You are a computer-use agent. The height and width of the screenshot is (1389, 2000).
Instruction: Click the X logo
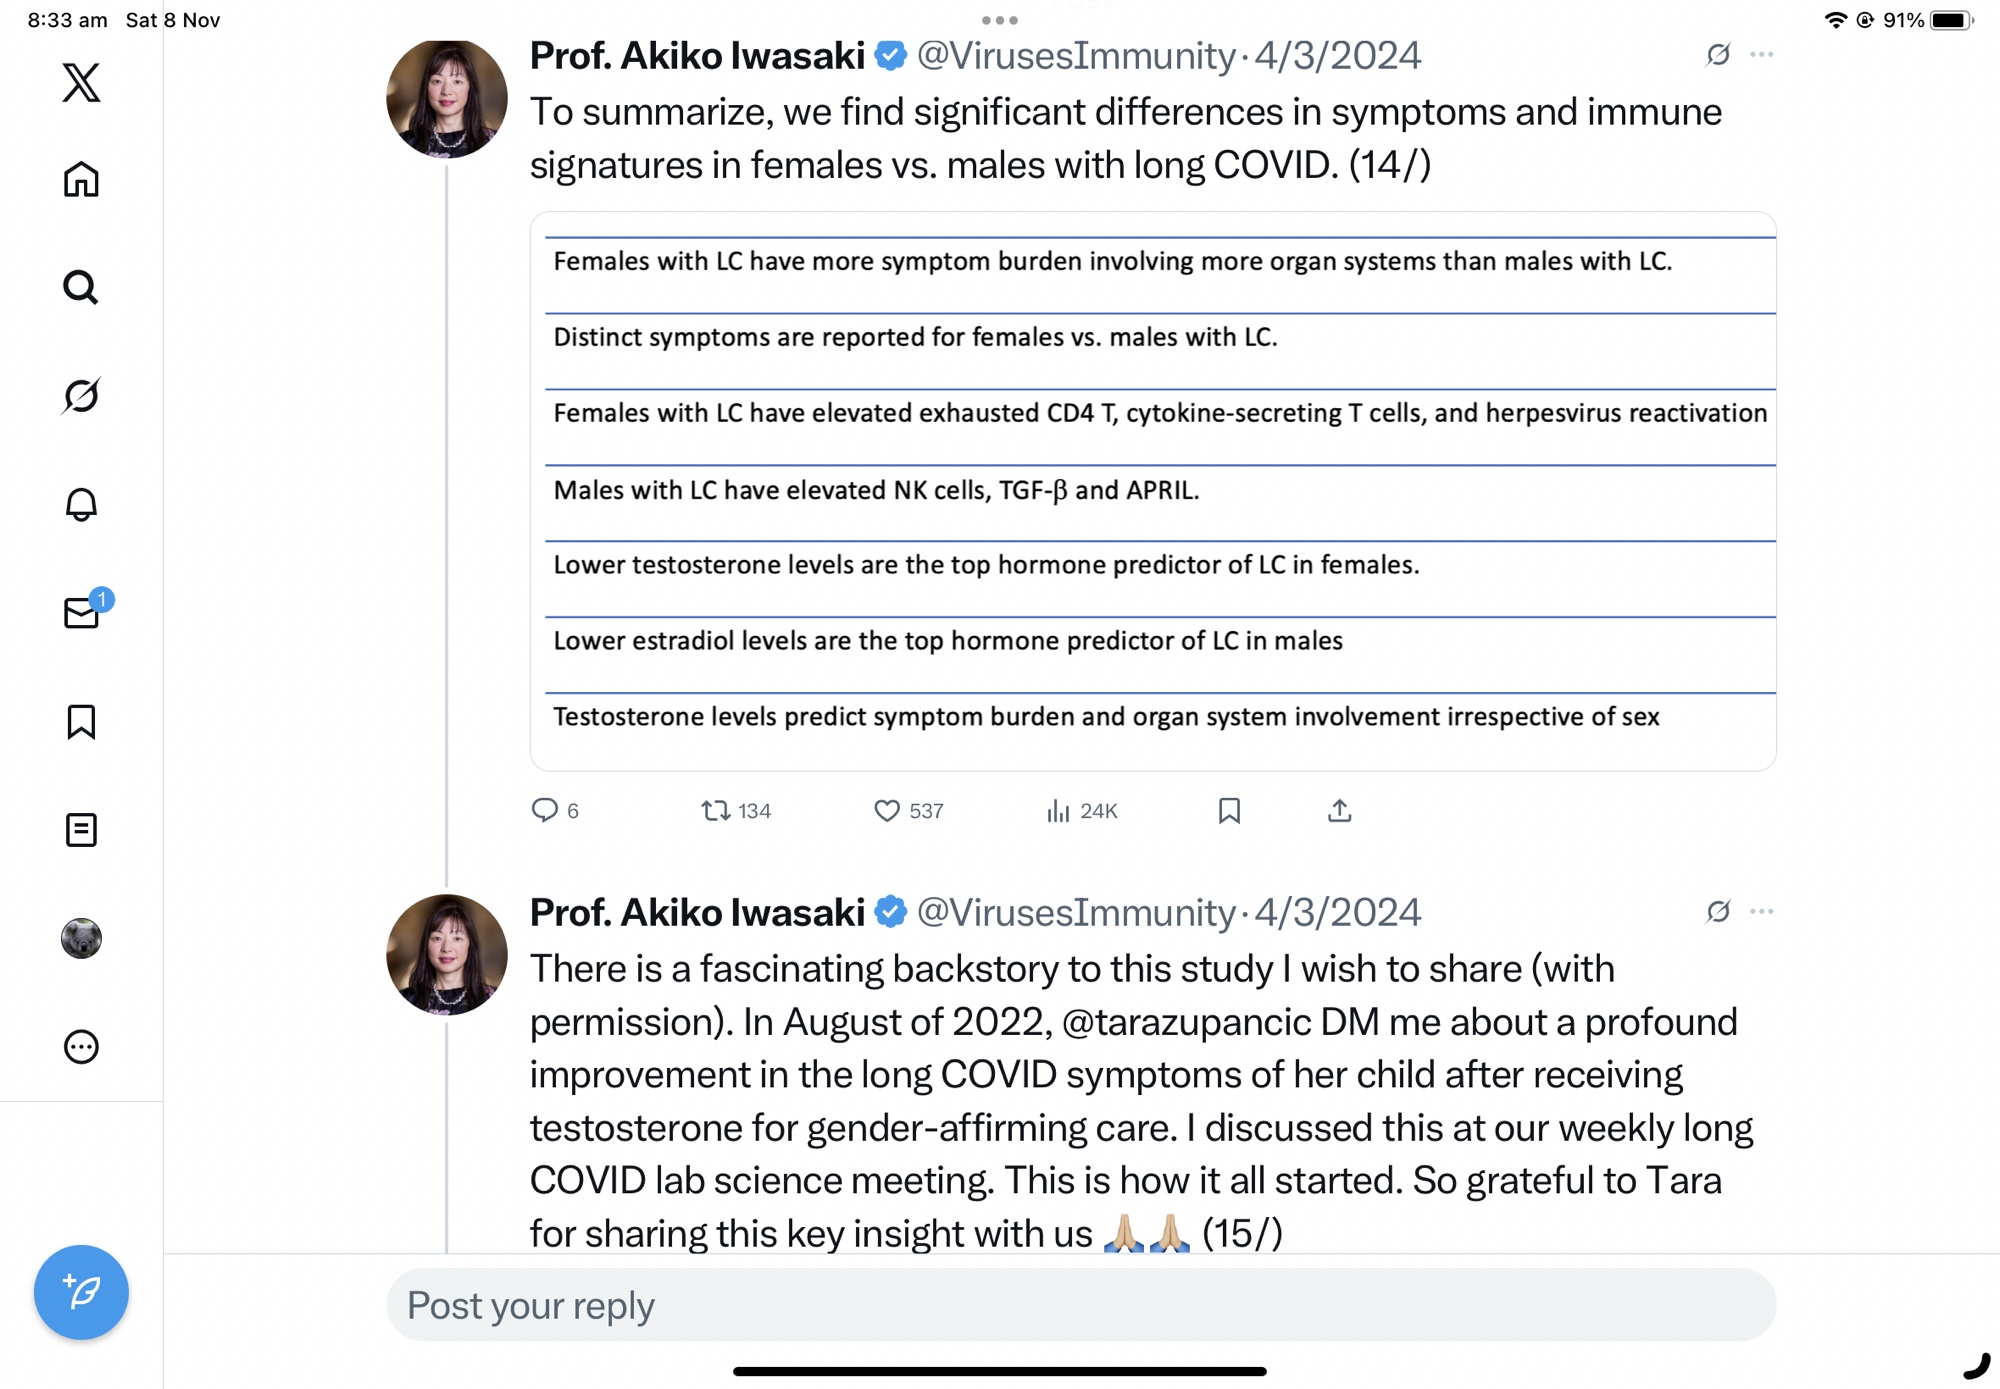click(81, 82)
